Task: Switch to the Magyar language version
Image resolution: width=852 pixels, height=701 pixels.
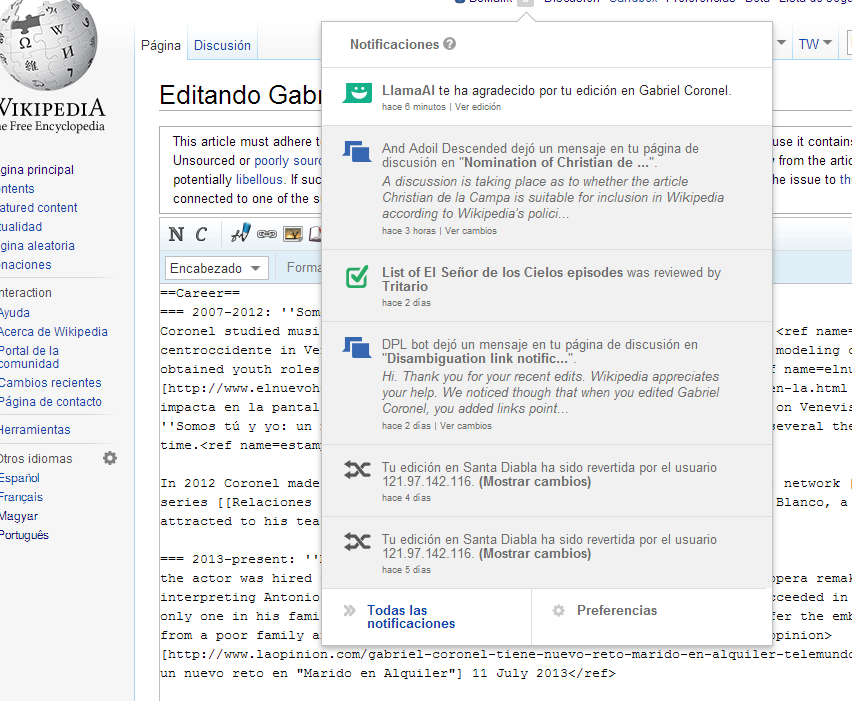Action: pos(19,516)
